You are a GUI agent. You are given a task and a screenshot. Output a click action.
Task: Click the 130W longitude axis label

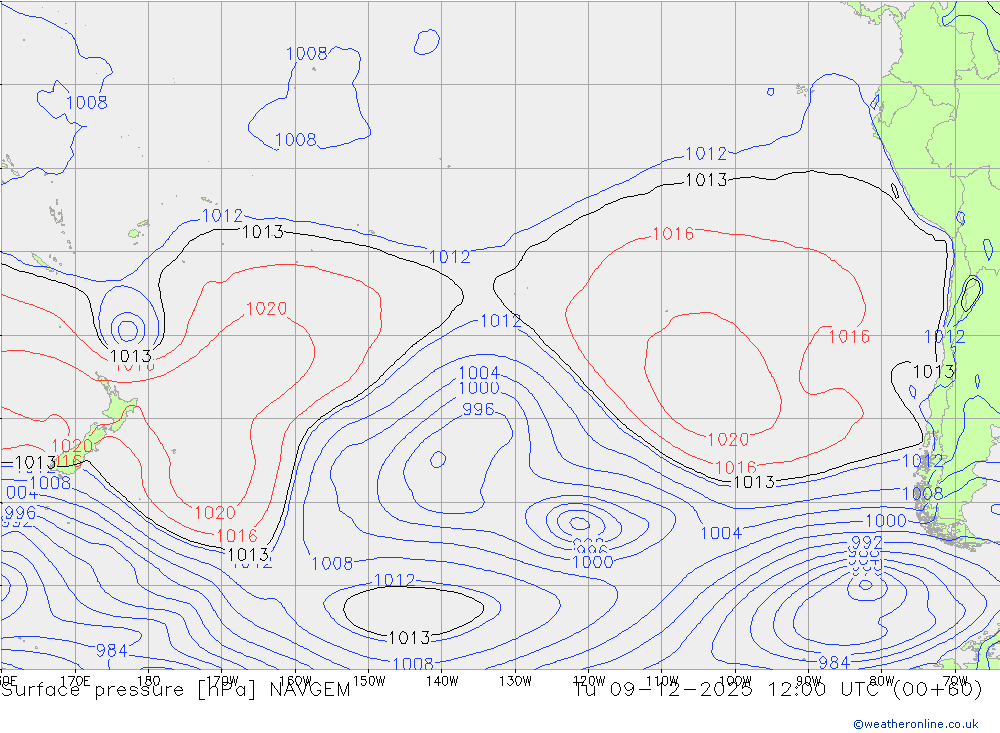[x=515, y=681]
